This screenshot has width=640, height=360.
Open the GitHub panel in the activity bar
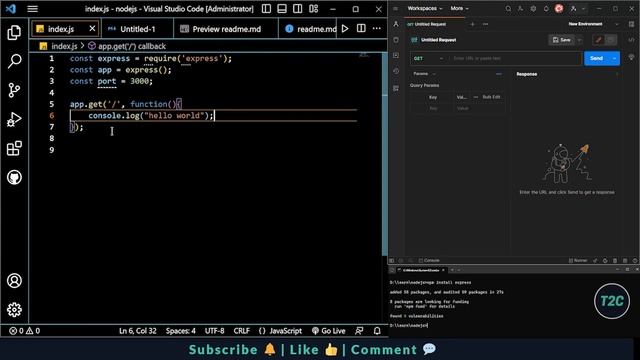(14, 177)
